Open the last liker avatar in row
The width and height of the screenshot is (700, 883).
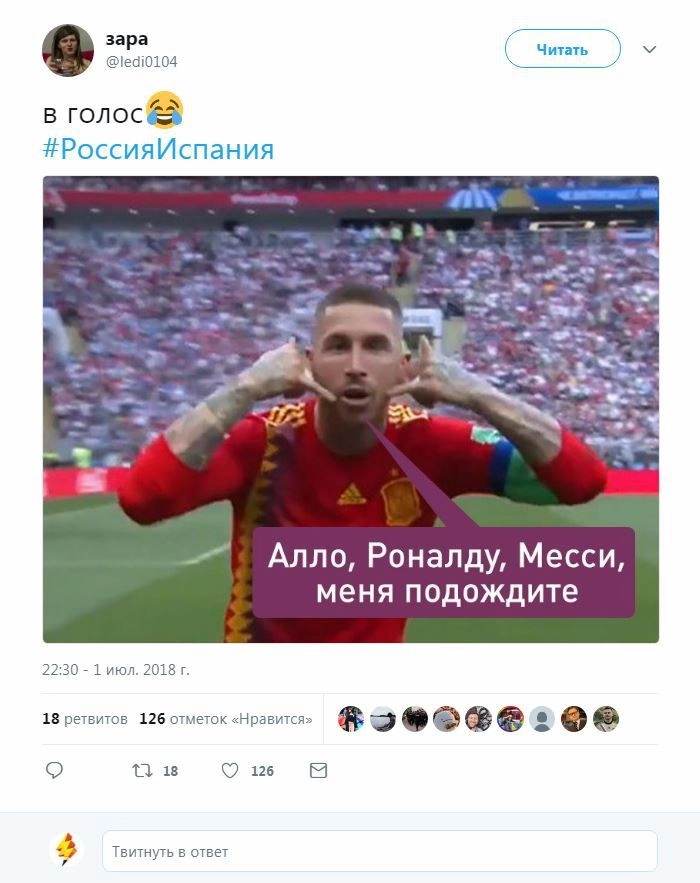(606, 719)
